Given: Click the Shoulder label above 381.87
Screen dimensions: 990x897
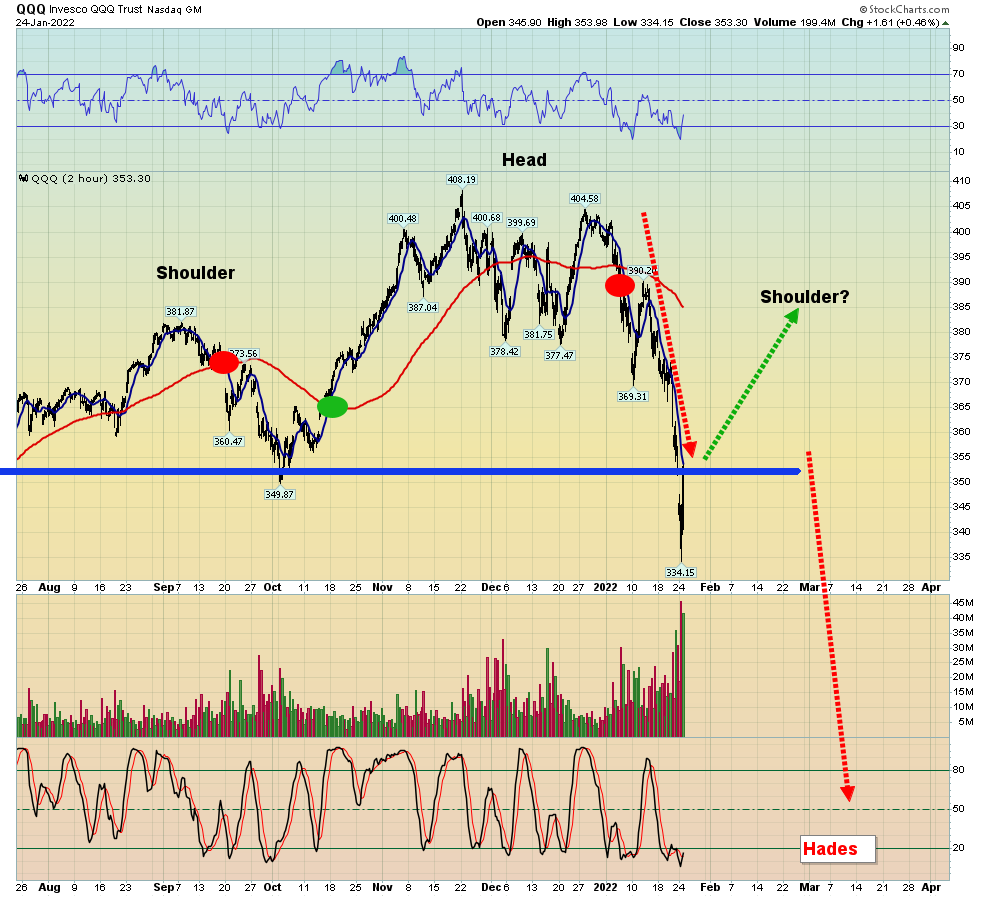Looking at the screenshot, I should [195, 273].
